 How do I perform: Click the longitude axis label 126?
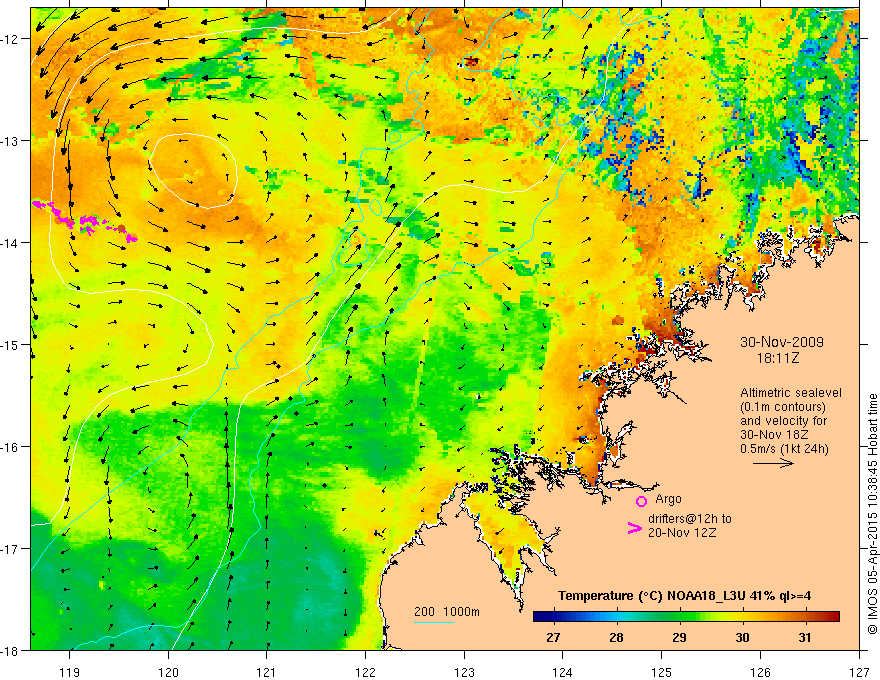760,672
